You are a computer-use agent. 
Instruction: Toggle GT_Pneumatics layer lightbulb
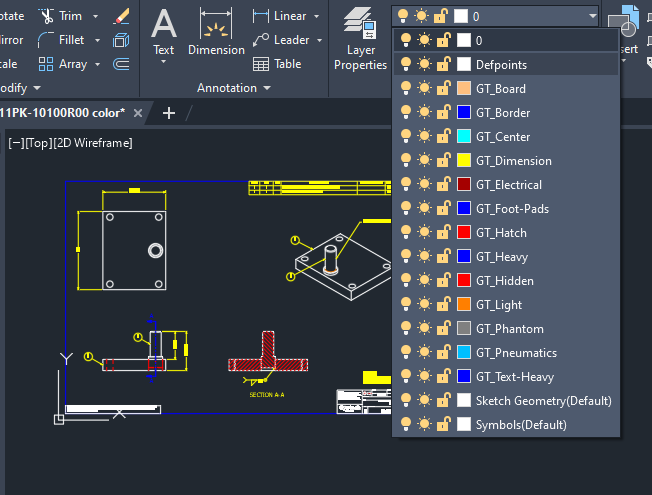pos(405,352)
